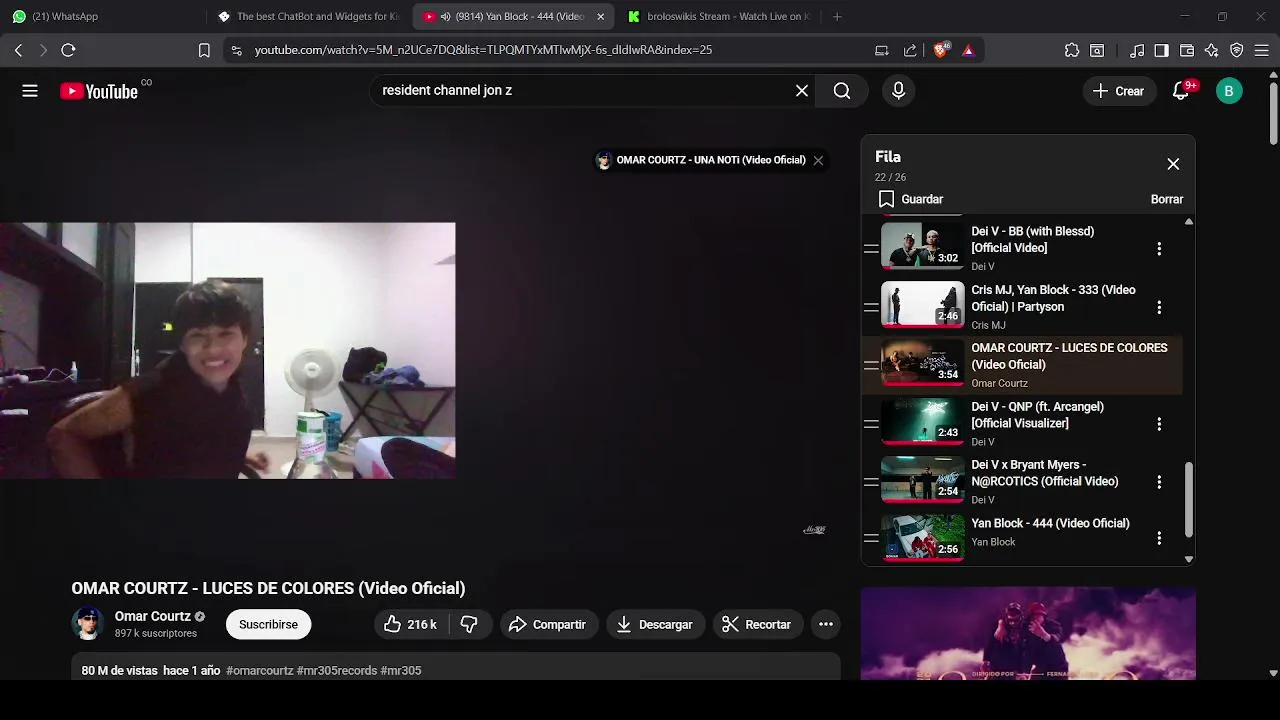Click the install app icon in address bar
This screenshot has width=1280, height=720.
[882, 50]
